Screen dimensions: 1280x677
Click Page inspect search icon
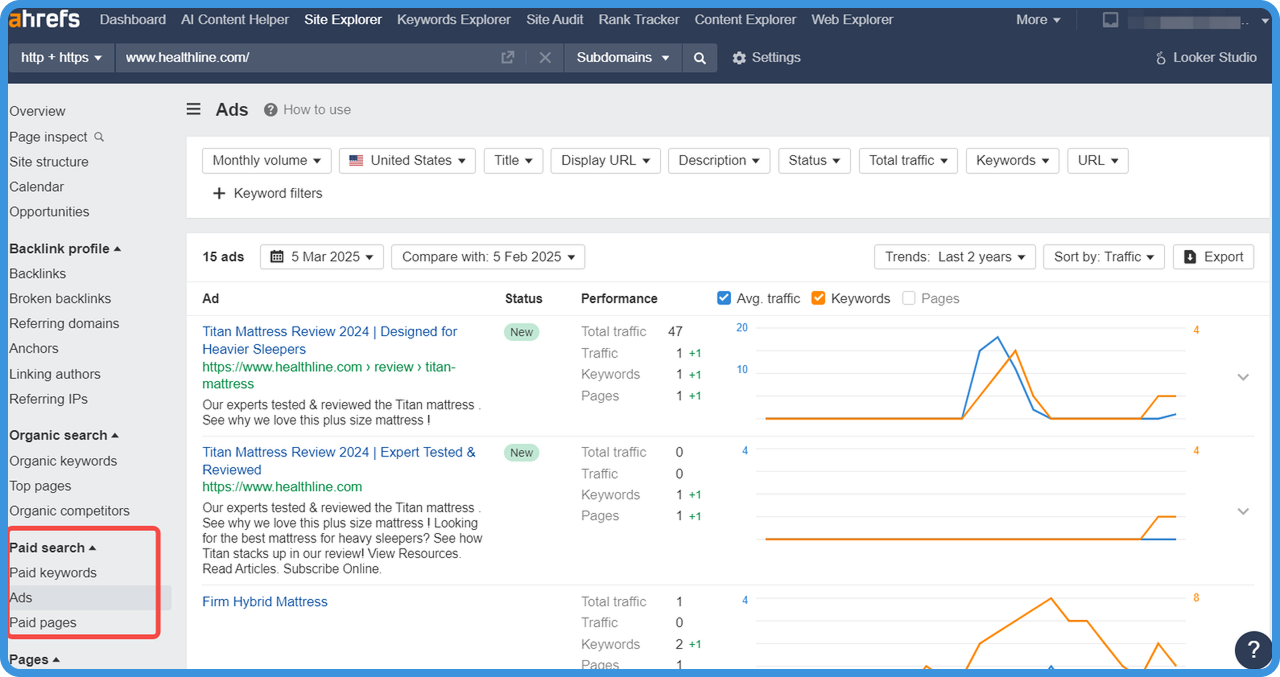pos(99,137)
